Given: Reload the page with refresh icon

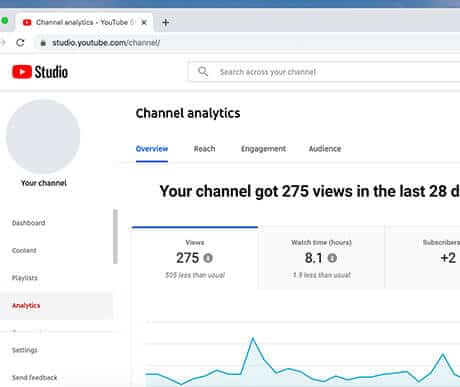Looking at the screenshot, I should 20,43.
